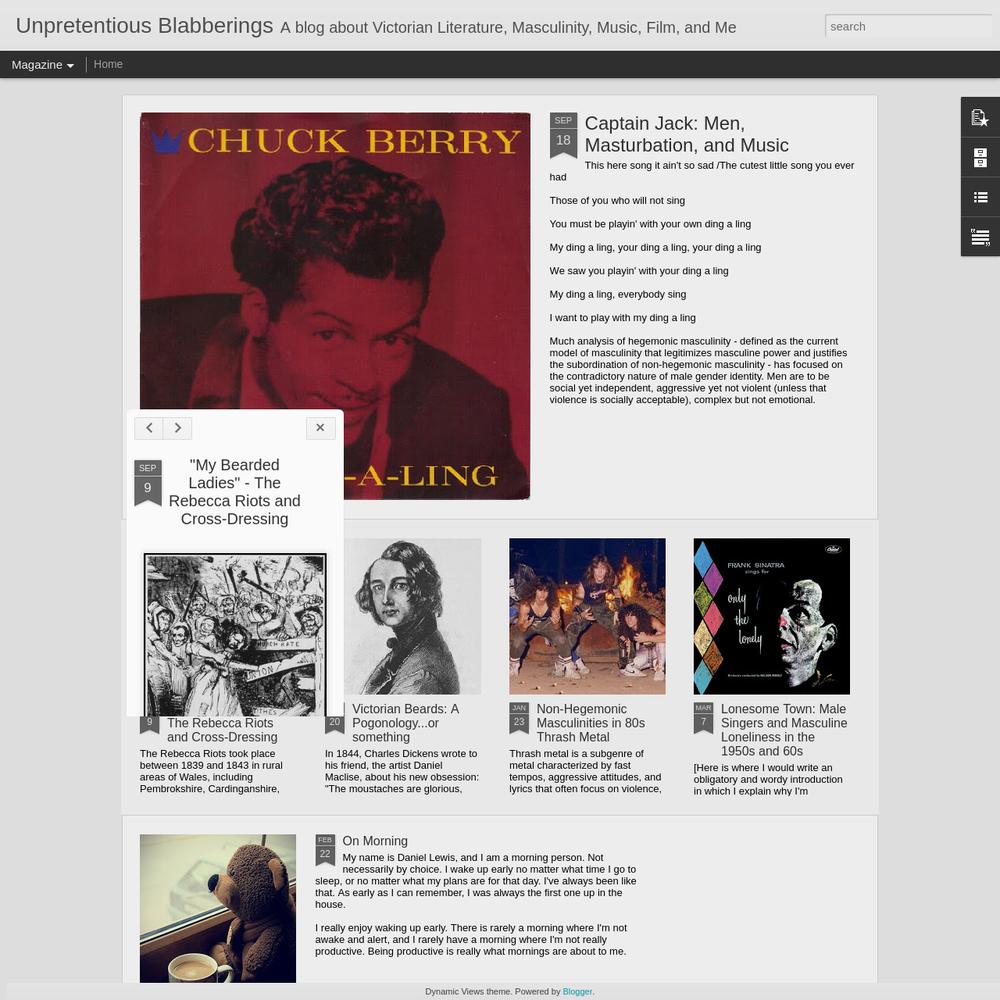This screenshot has height=1000, width=1000.
Task: View the Chuck Berry album cover image
Action: [335, 305]
